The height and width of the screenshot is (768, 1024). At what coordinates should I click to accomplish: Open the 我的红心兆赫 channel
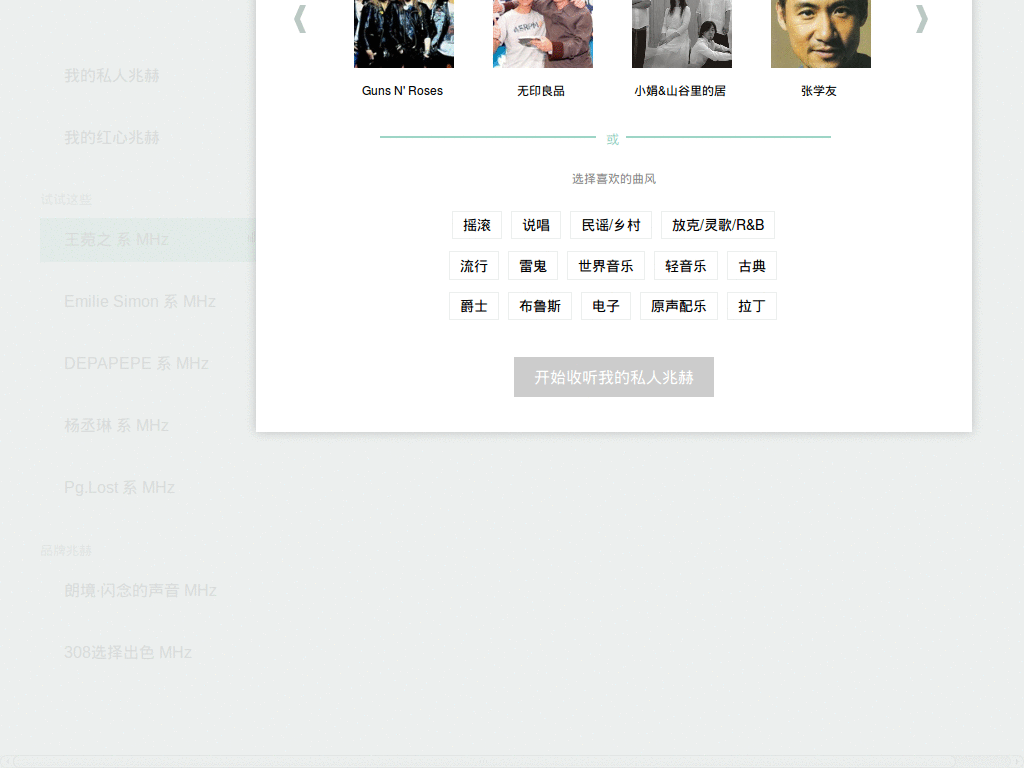click(112, 137)
